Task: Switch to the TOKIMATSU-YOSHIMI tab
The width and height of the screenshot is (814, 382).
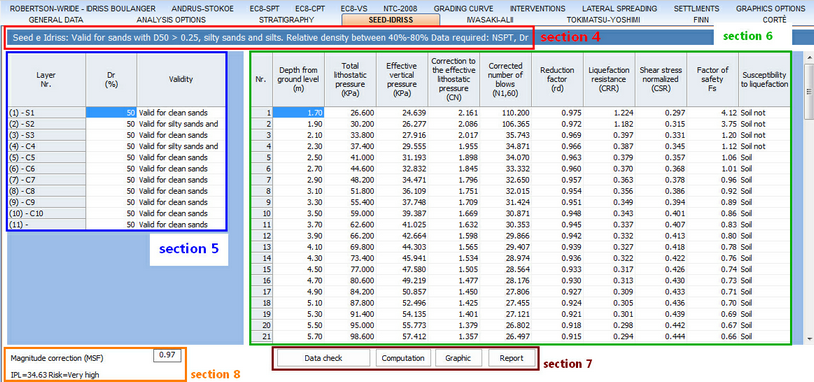Action: [x=603, y=20]
